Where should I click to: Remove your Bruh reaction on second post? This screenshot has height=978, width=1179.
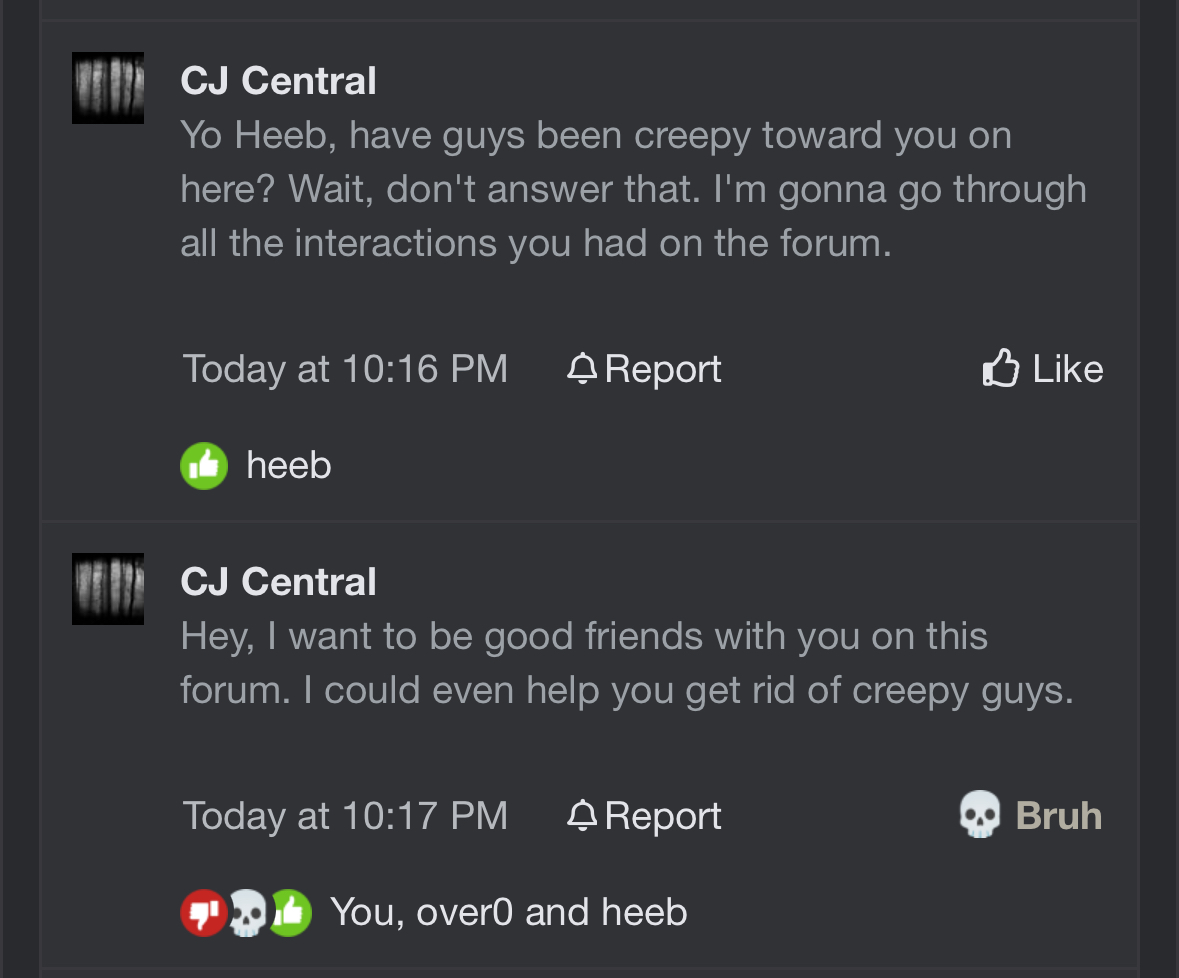click(x=1030, y=815)
